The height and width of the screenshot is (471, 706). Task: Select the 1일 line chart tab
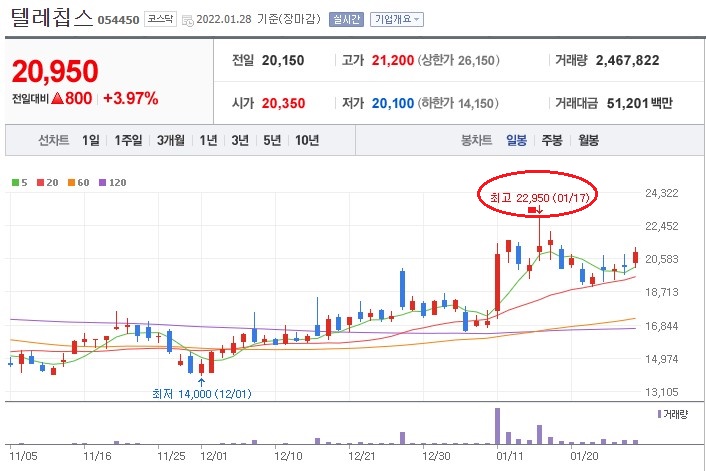pyautogui.click(x=91, y=140)
